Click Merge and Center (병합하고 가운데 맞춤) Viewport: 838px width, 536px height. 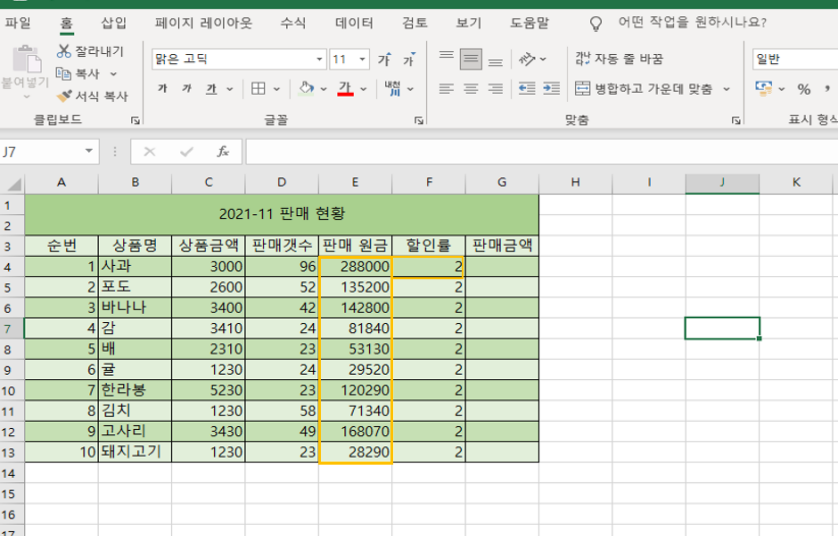[643, 89]
